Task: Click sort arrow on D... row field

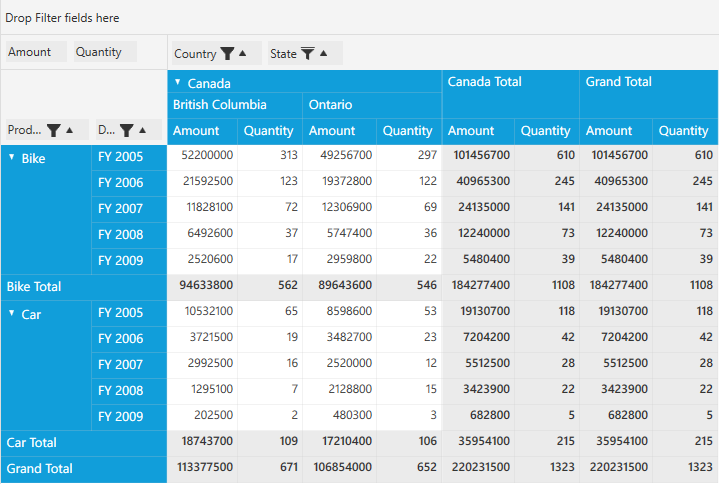Action: (x=143, y=130)
